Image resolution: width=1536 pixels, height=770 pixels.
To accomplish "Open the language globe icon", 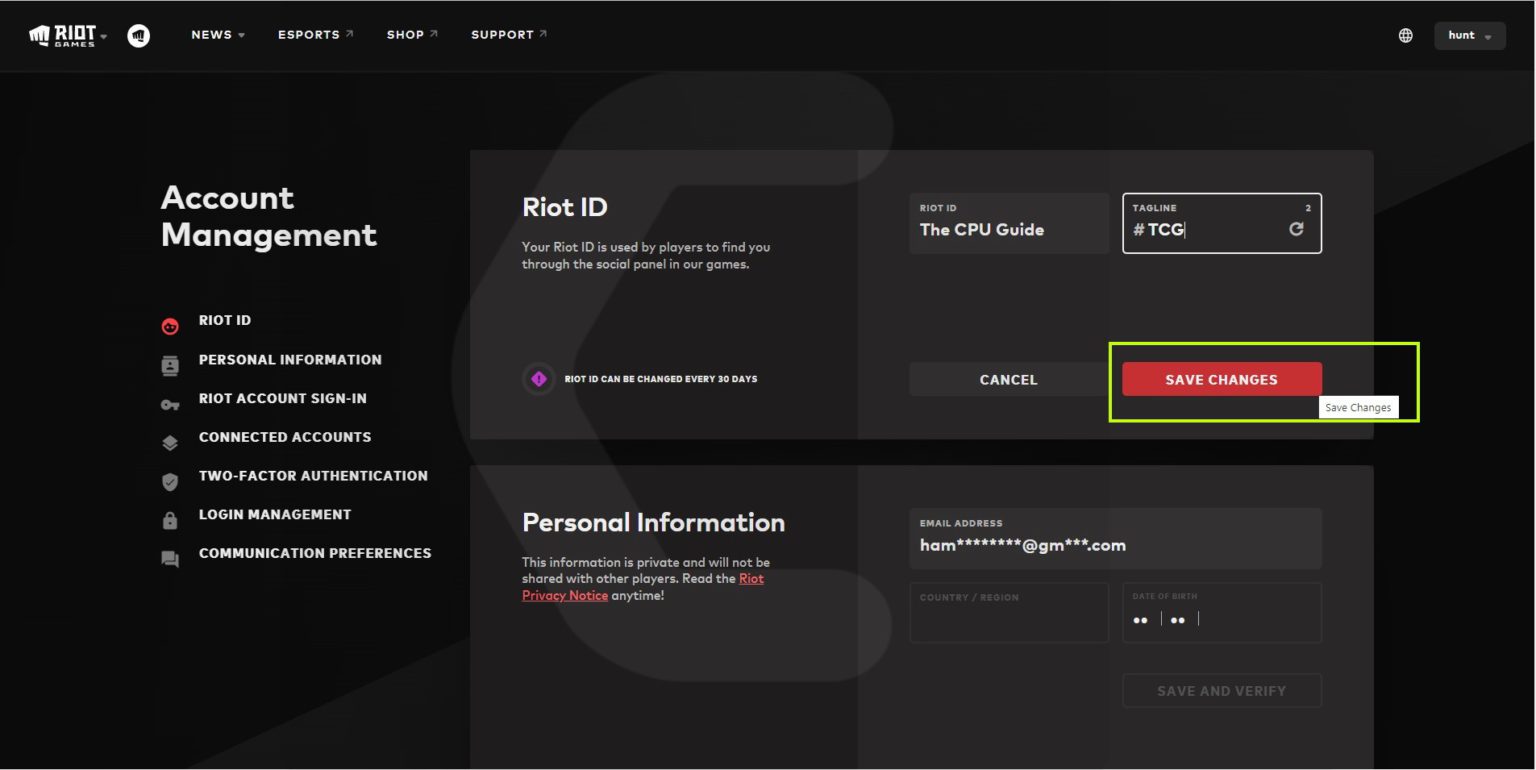I will (x=1405, y=35).
